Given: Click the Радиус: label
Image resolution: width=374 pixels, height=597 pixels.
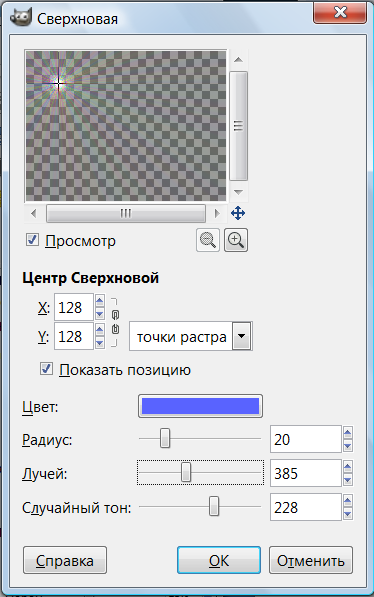Looking at the screenshot, I should click(47, 440).
